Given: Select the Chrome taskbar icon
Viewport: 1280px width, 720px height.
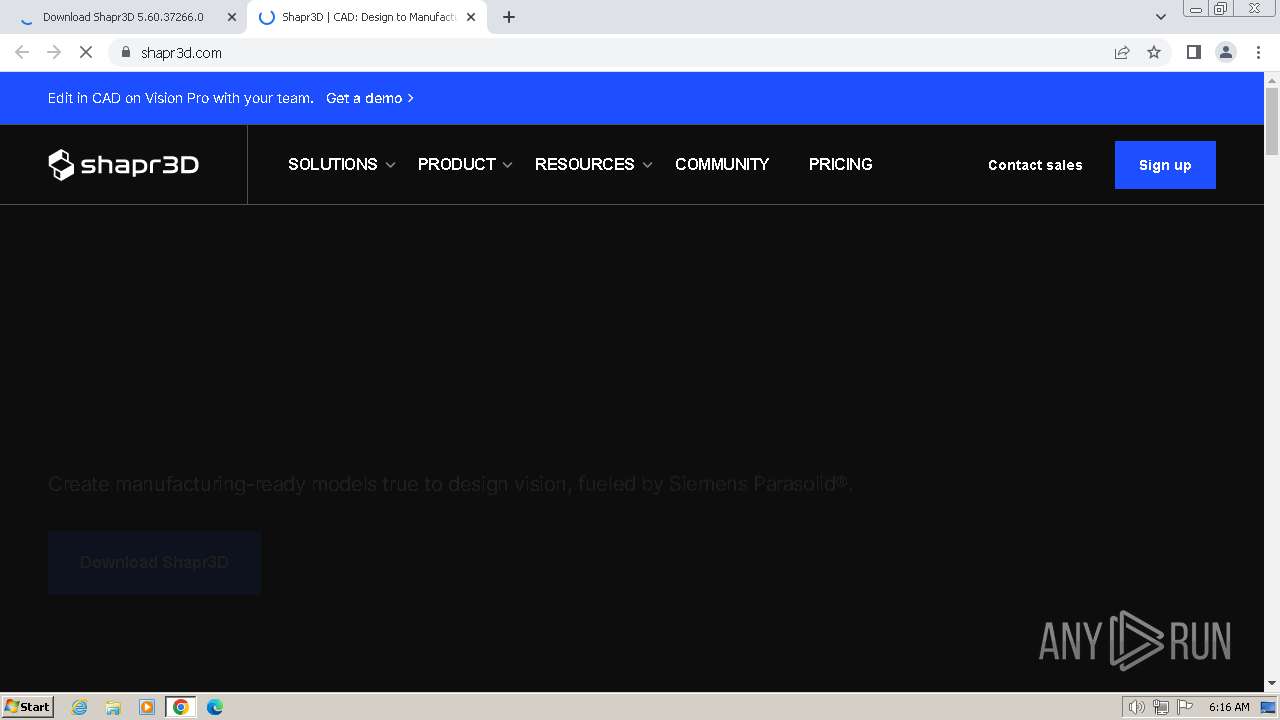Looking at the screenshot, I should coord(181,706).
